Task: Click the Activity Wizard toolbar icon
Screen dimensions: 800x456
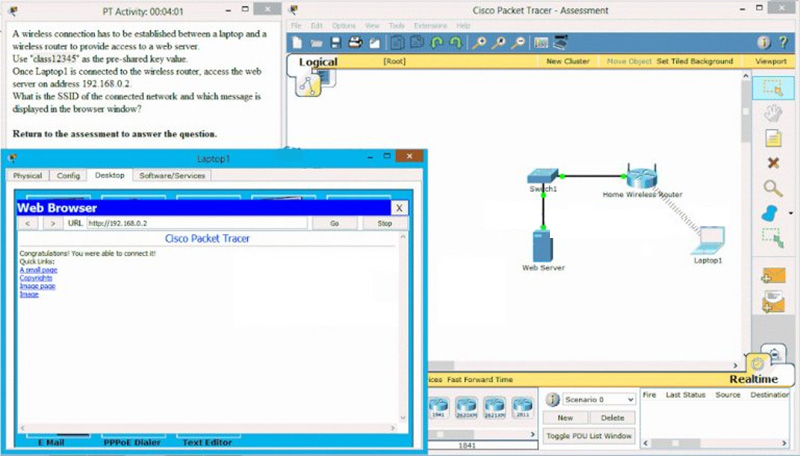Action: pyautogui.click(x=374, y=43)
